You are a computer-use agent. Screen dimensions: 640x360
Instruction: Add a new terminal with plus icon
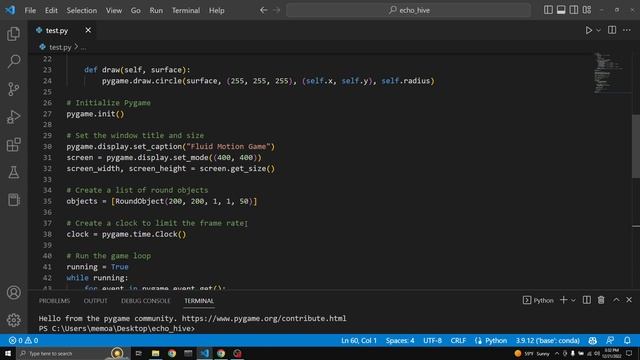tap(564, 300)
